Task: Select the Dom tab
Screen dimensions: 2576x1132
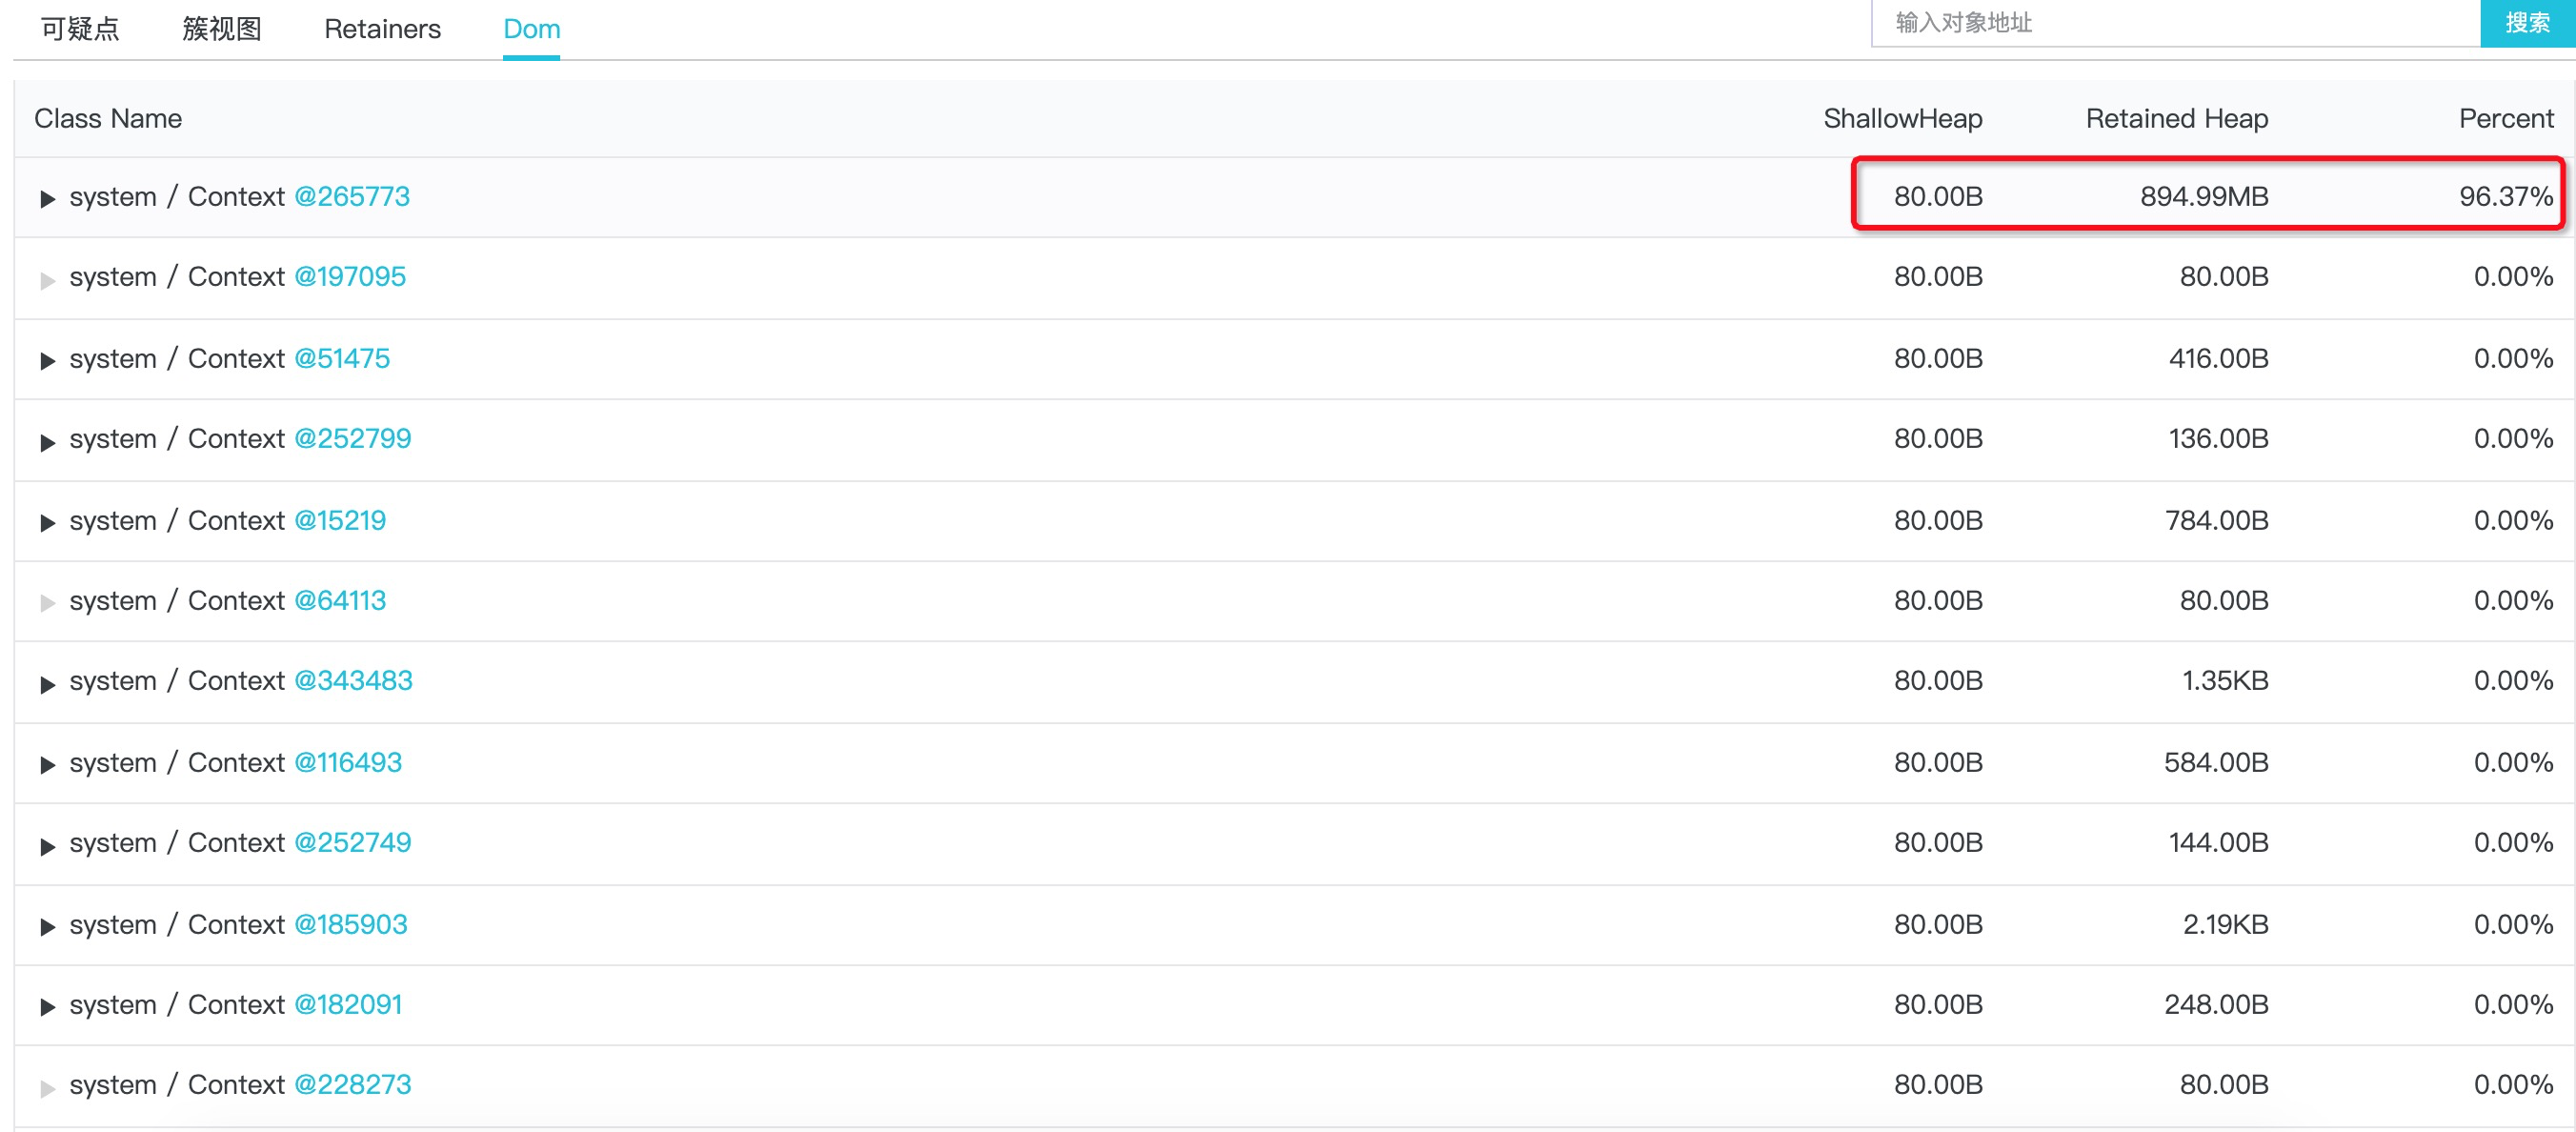Action: (x=531, y=29)
